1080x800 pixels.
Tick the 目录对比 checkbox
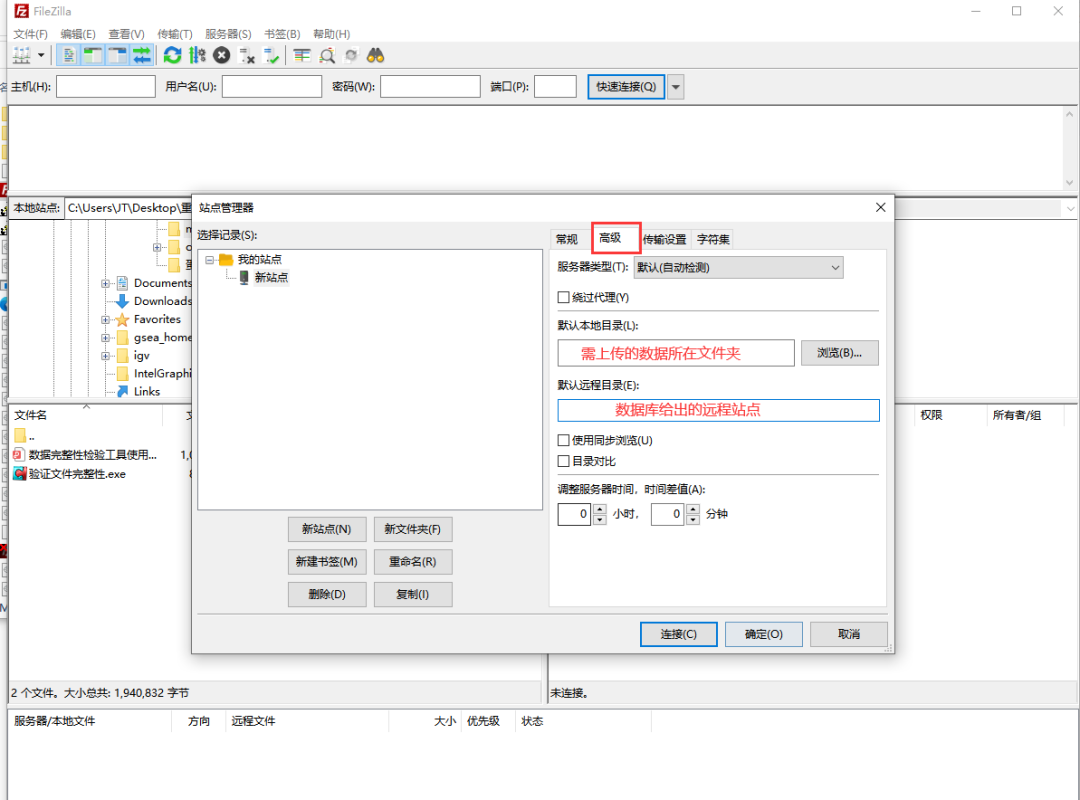563,461
